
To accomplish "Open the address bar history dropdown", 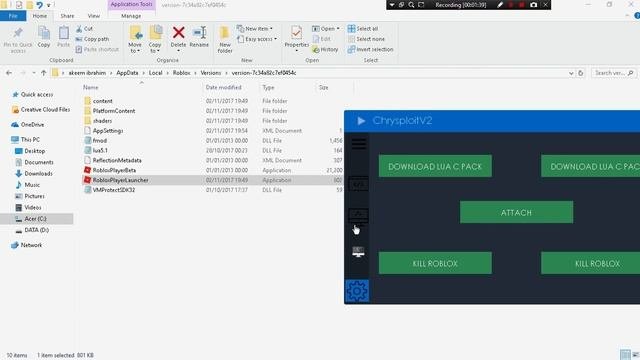I will click(571, 73).
